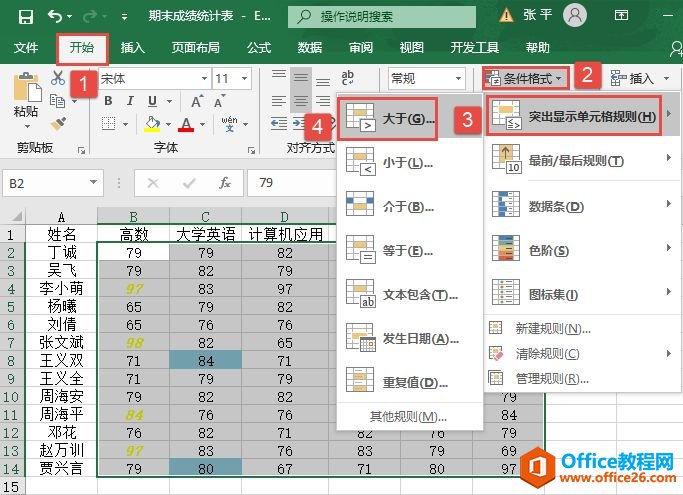The height and width of the screenshot is (495, 683).
Task: Select 发生日期(A)... rule
Action: click(x=409, y=338)
